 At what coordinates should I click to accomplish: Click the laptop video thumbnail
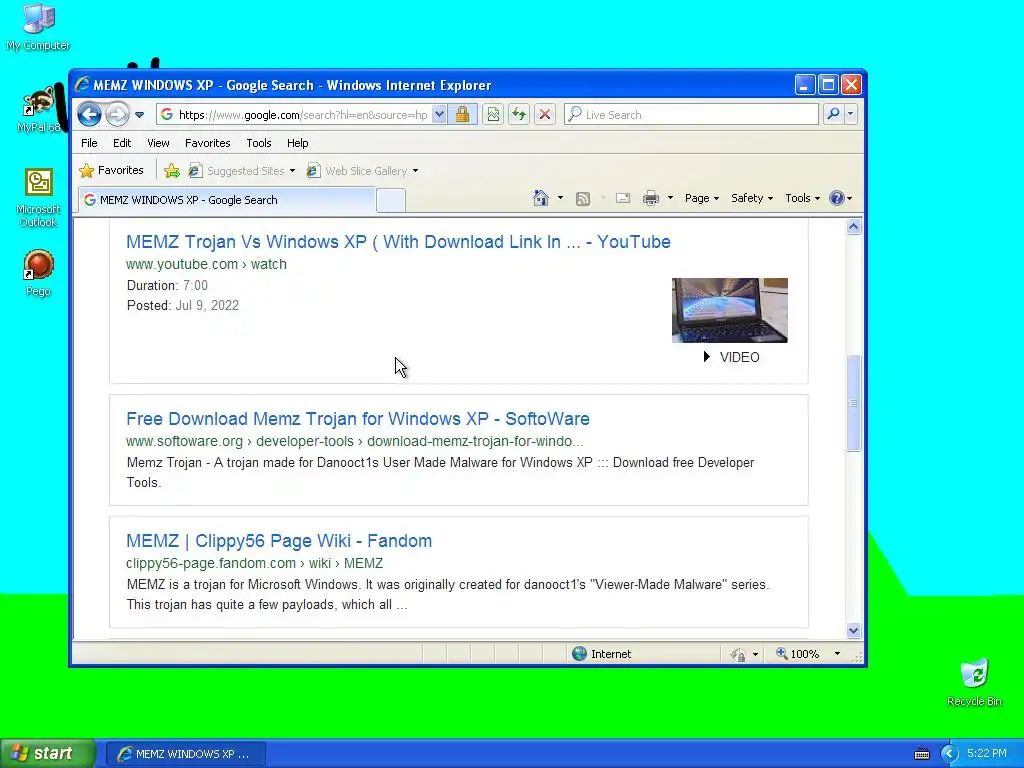[729, 310]
